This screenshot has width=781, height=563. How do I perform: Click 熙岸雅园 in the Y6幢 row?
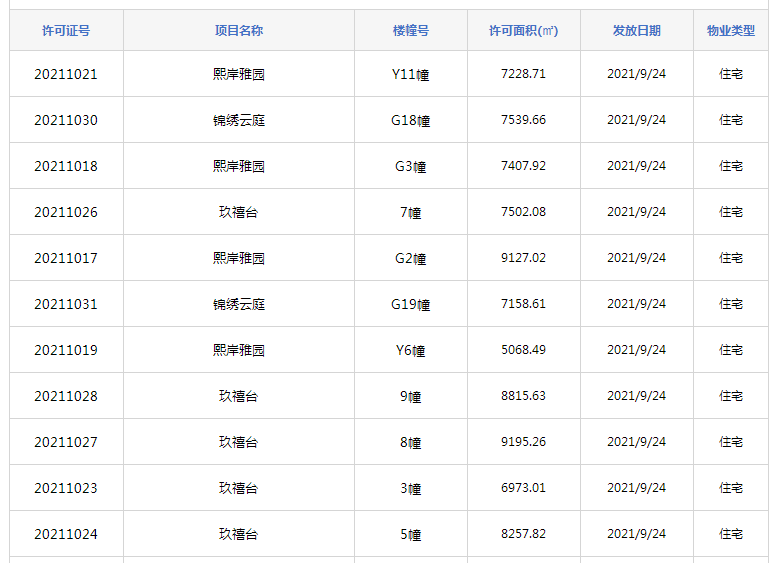pyautogui.click(x=239, y=350)
